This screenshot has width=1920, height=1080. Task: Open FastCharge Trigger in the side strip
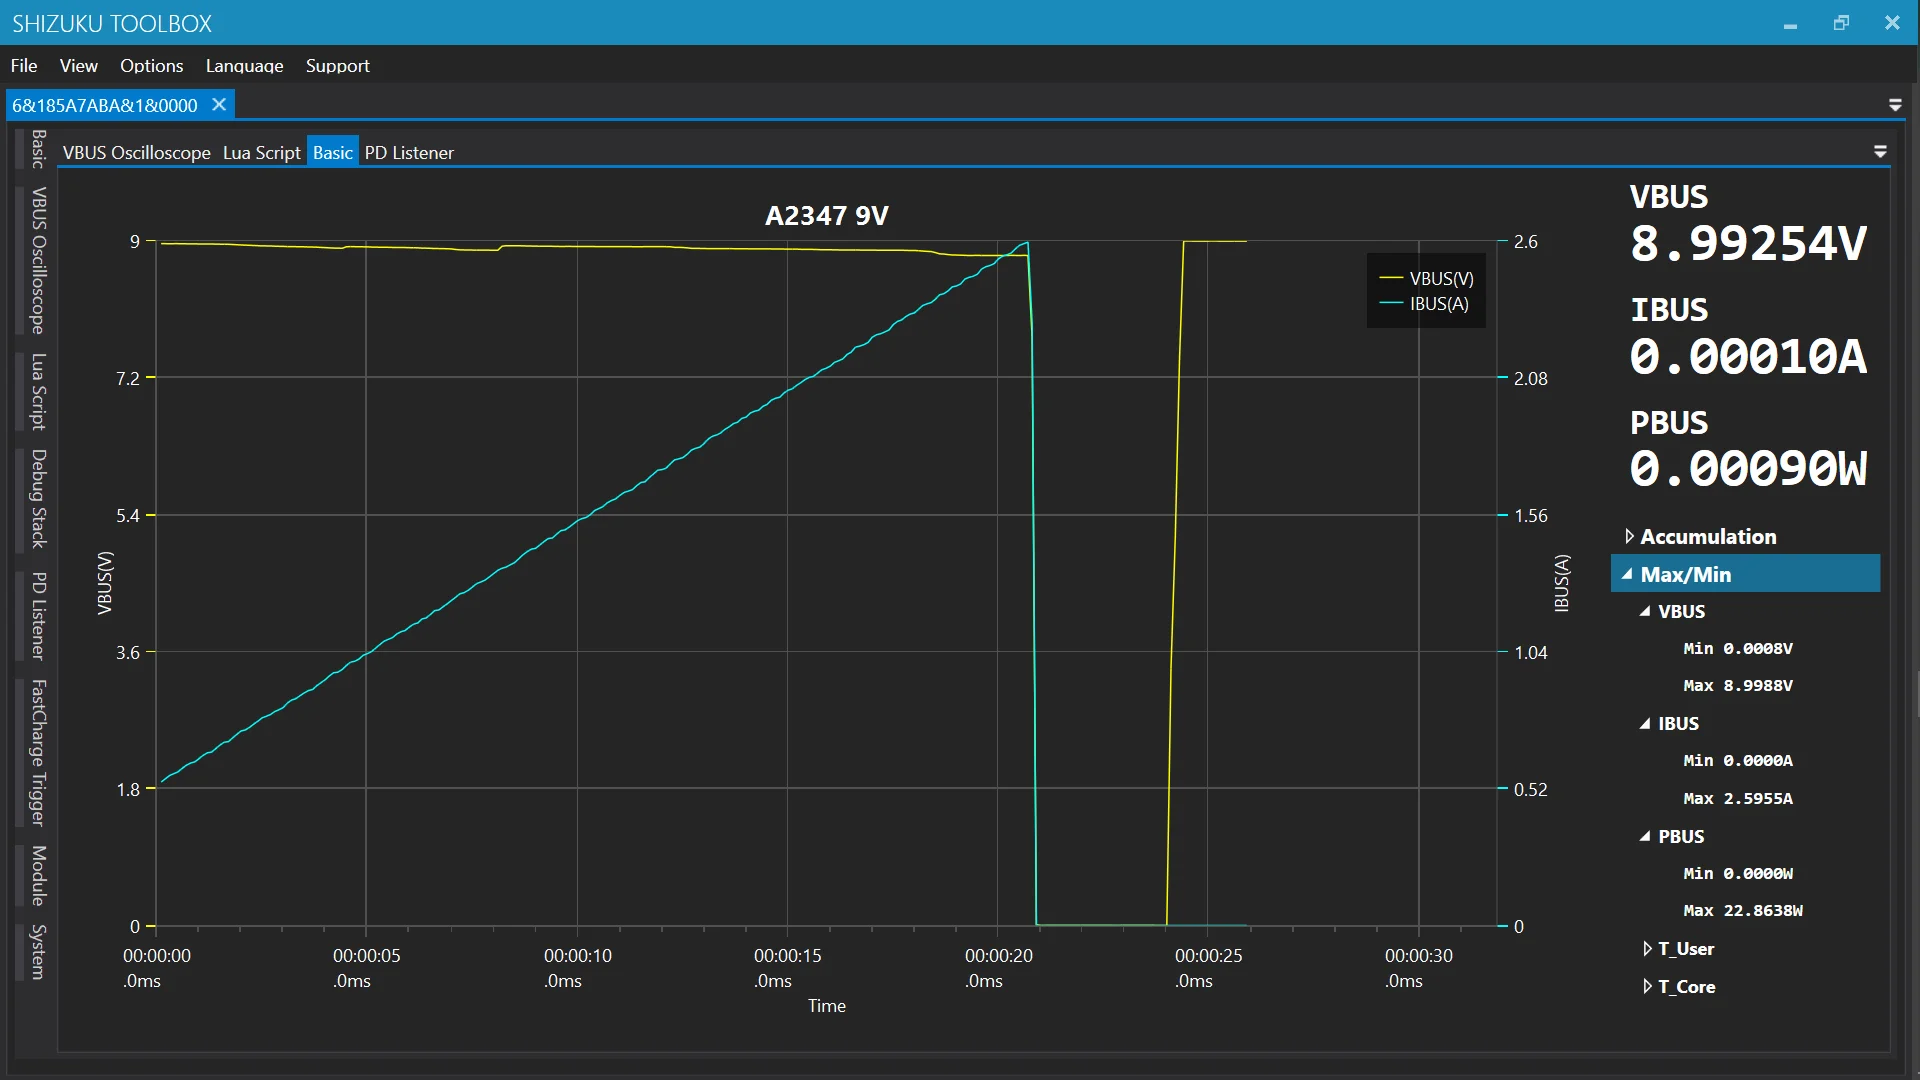(38, 752)
